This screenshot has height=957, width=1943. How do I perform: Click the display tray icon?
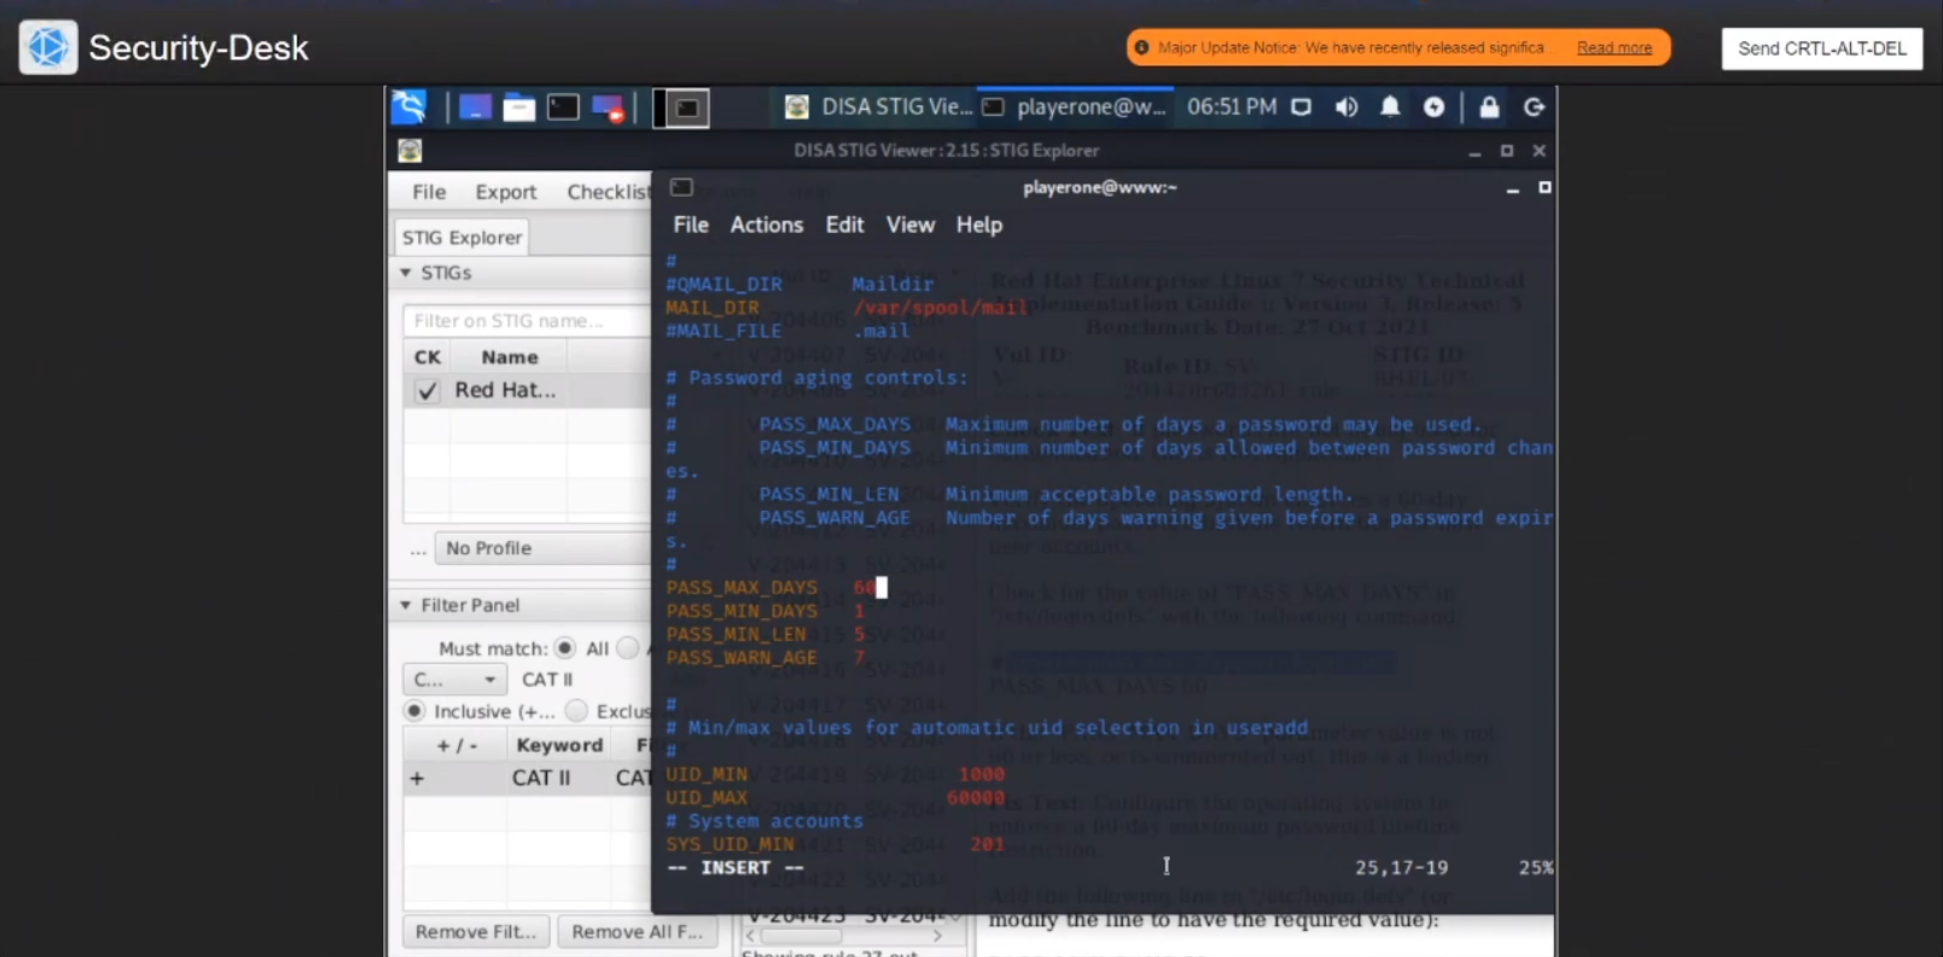pos(1301,107)
